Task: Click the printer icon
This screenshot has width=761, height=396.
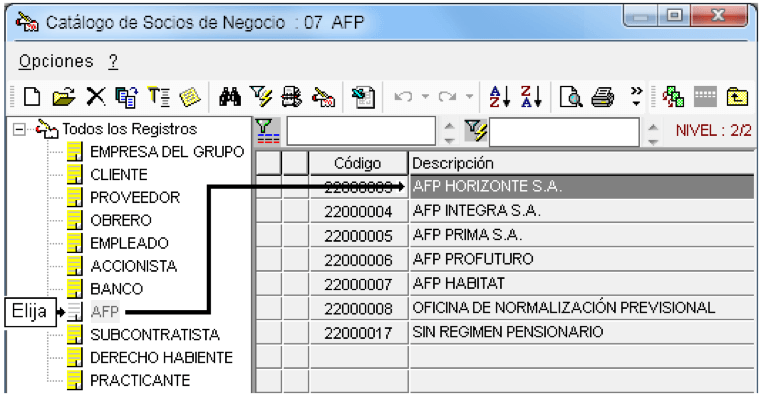Action: tap(602, 97)
